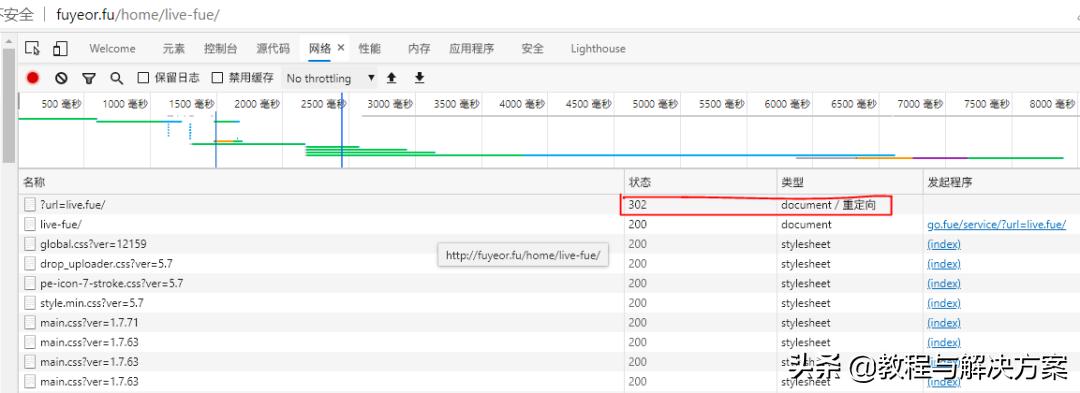
Task: Enable the 禁用缓存 checkbox
Action: (217, 78)
